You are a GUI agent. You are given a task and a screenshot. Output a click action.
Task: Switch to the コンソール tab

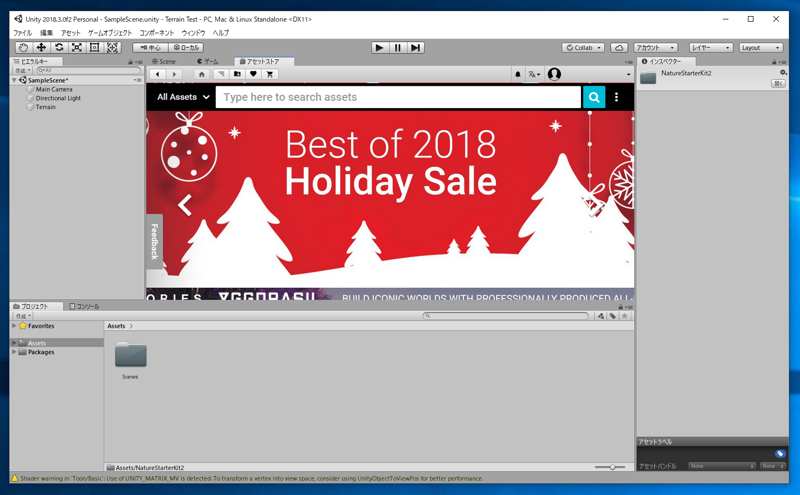(85, 306)
